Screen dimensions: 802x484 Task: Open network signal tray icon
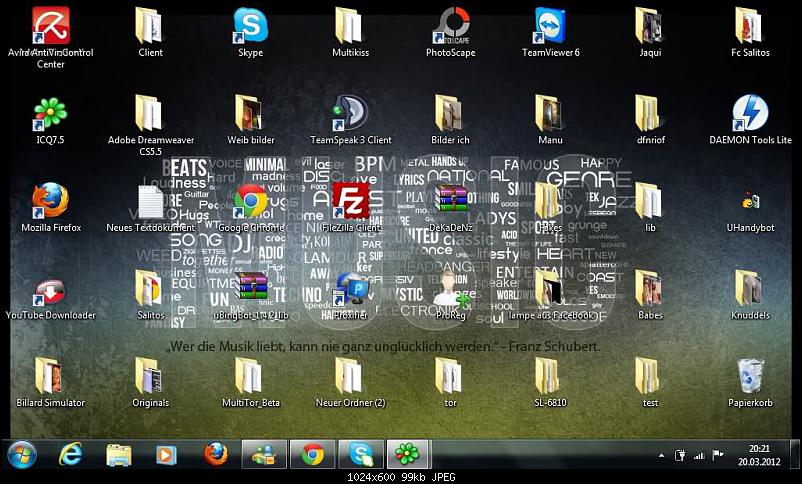pos(699,455)
